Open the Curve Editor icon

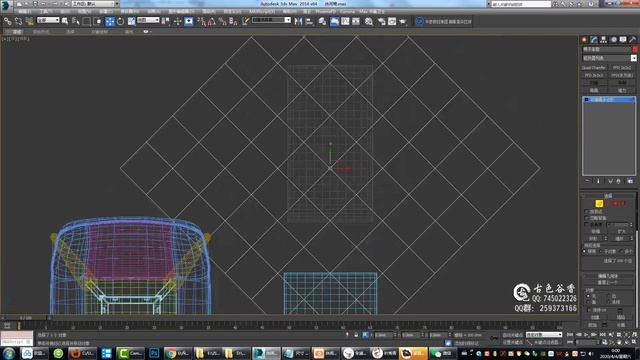pyautogui.click(x=345, y=21)
